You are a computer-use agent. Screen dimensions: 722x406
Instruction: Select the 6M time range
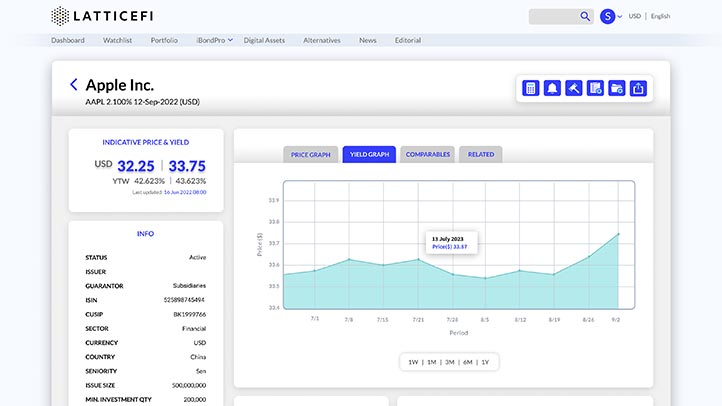pyautogui.click(x=467, y=362)
